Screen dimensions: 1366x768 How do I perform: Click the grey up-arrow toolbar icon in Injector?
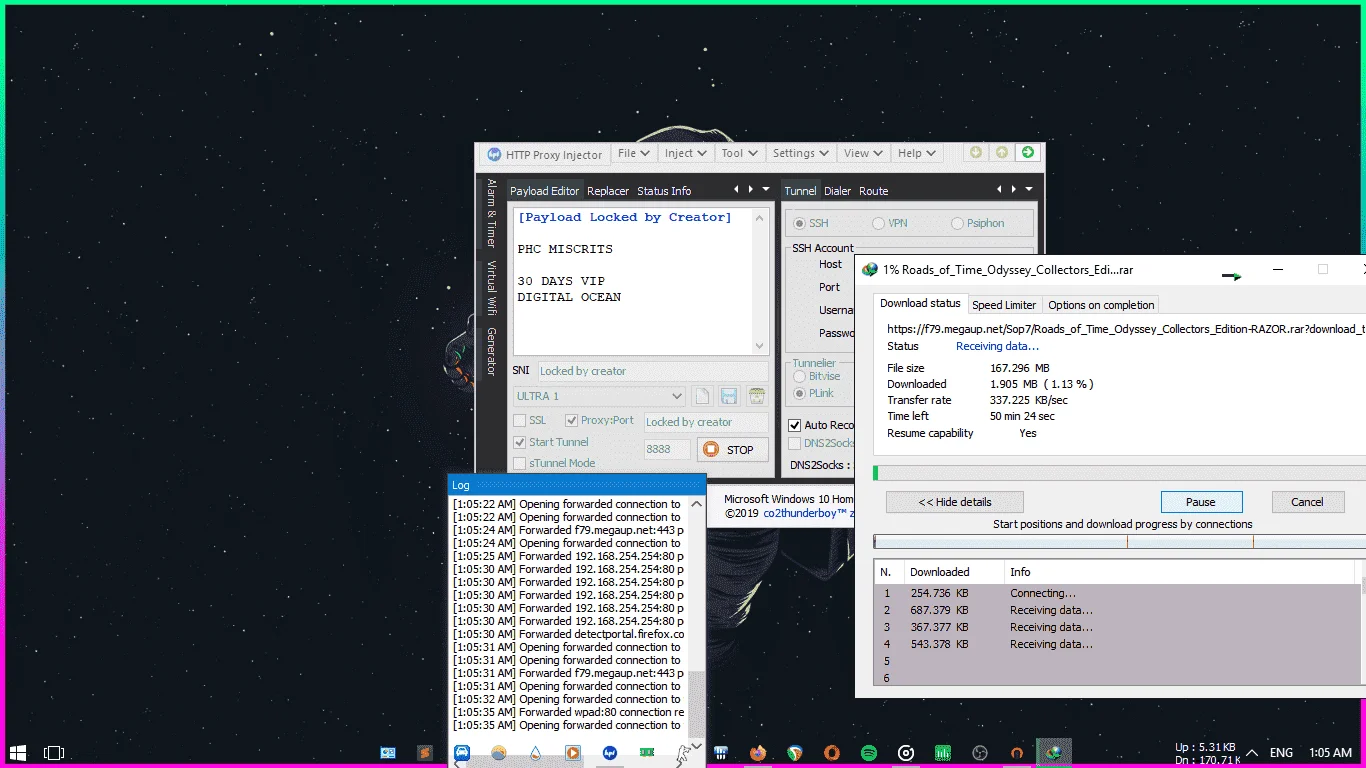coord(1001,153)
